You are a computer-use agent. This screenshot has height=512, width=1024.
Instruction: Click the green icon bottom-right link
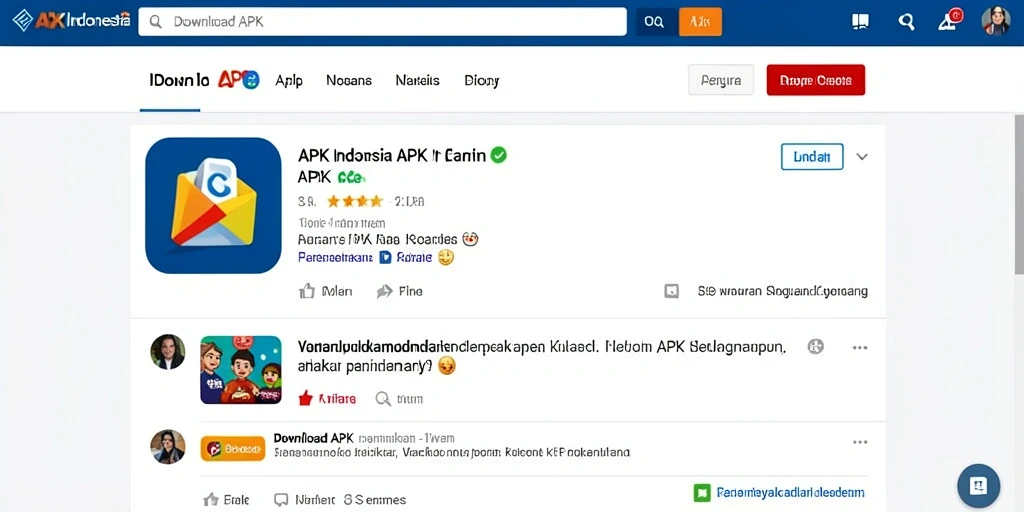[x=701, y=492]
